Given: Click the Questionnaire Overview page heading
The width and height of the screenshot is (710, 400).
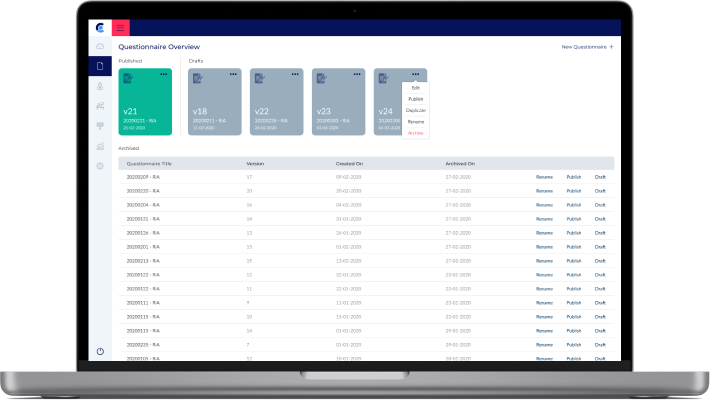Looking at the screenshot, I should point(159,47).
